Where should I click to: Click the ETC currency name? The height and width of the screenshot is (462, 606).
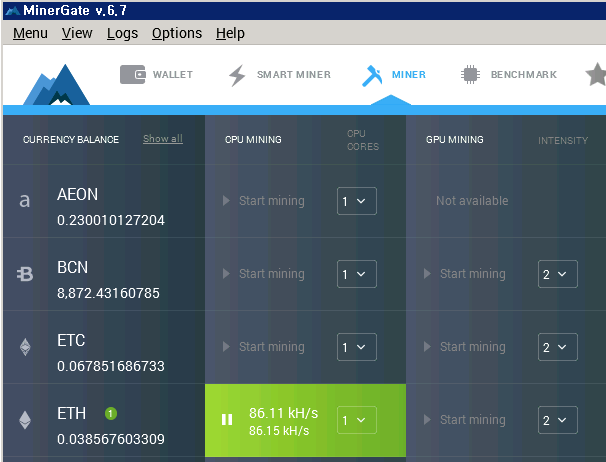click(x=71, y=341)
